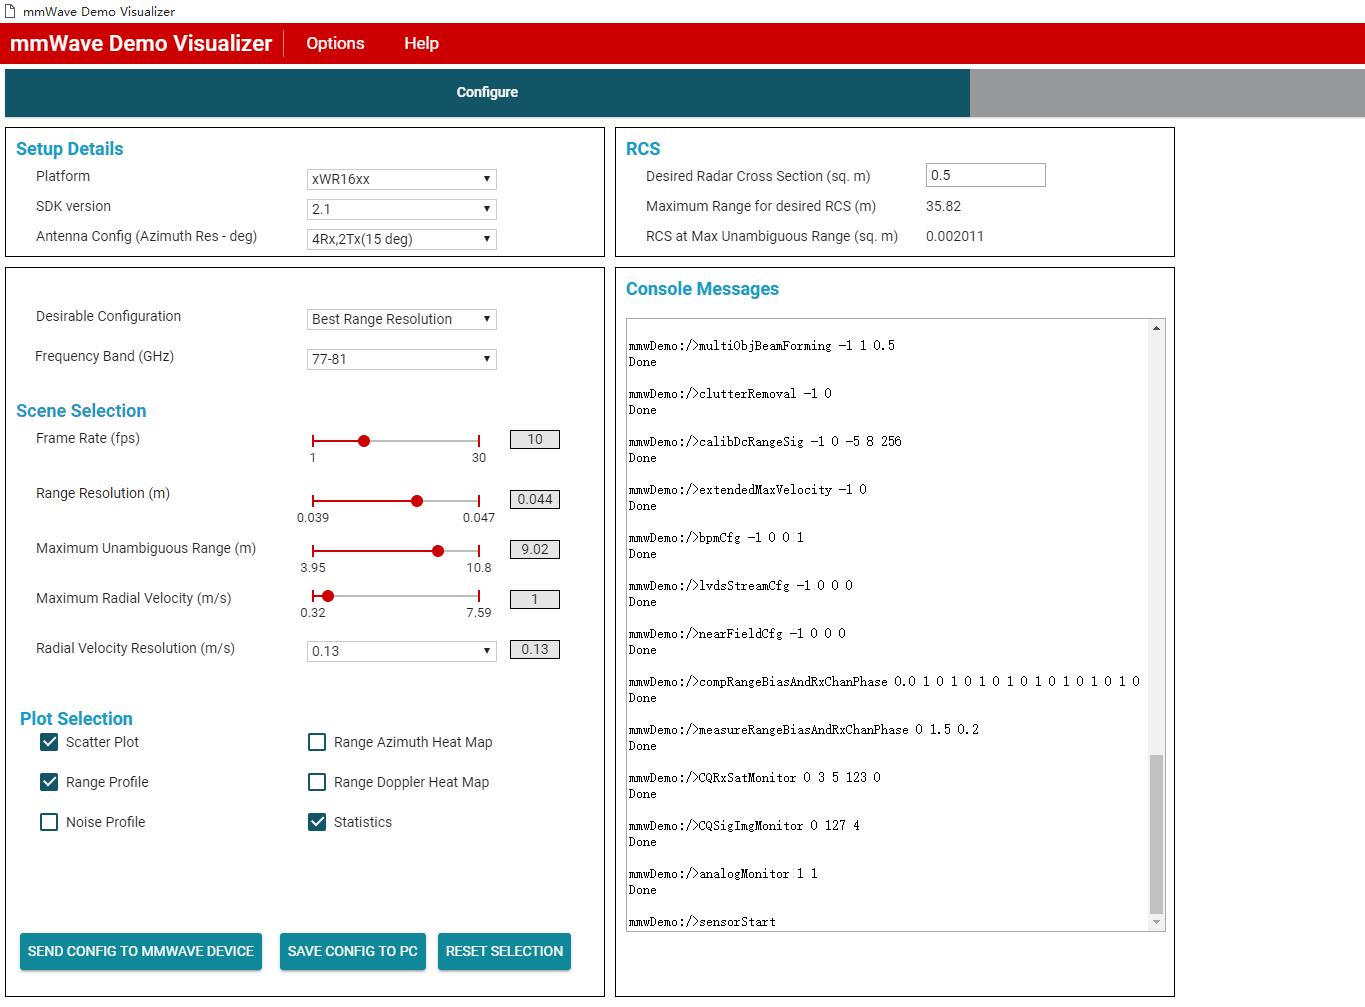1365x1007 pixels.
Task: Uncheck the Range Profile checkbox
Action: point(49,782)
